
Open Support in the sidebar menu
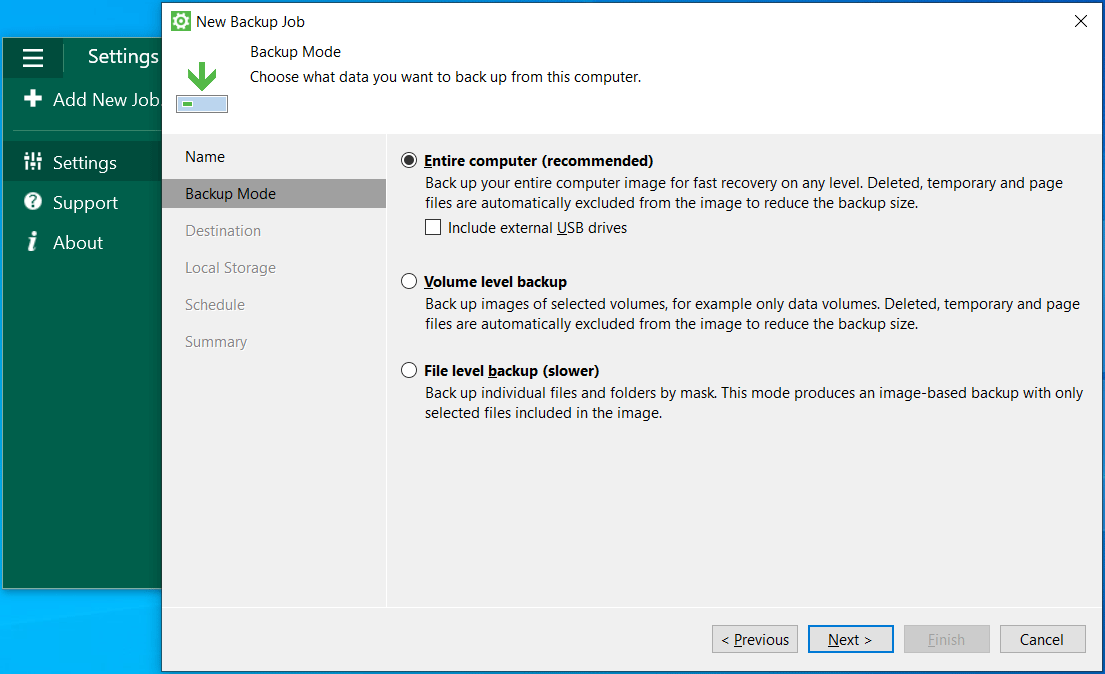pos(82,202)
